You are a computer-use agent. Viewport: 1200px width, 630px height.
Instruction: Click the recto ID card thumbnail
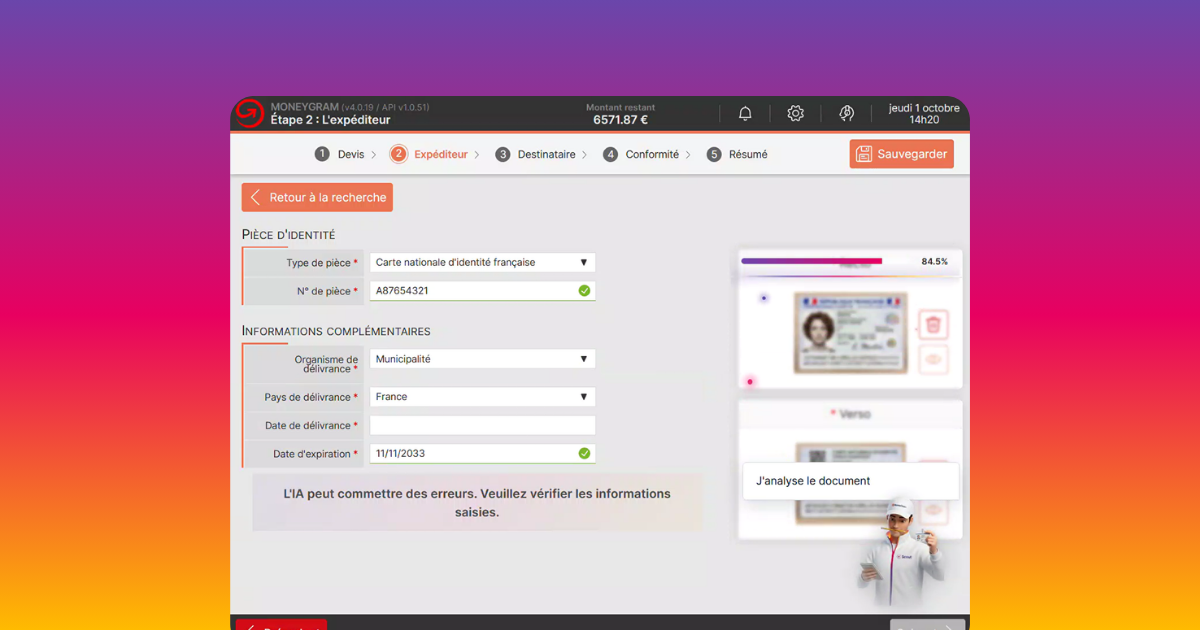[x=851, y=333]
